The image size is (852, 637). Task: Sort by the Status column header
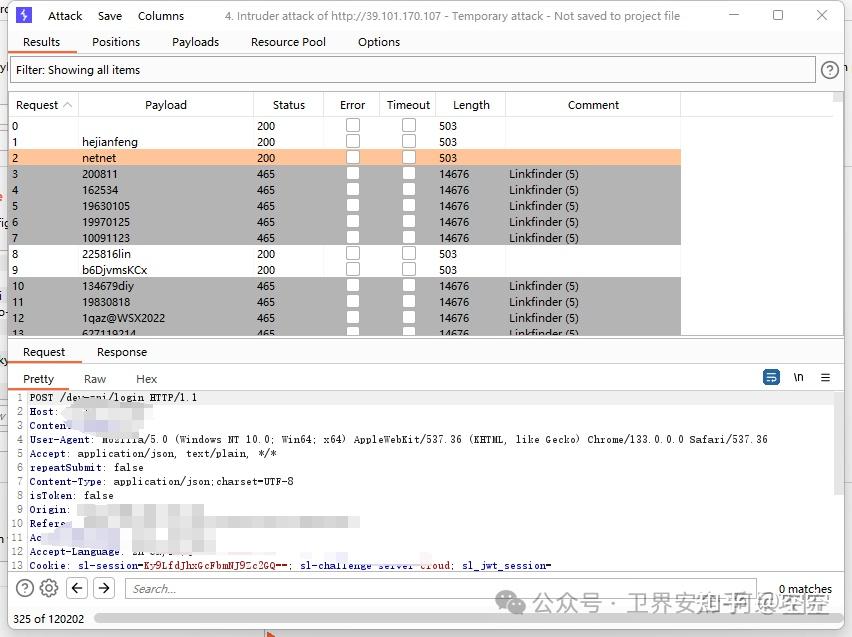click(289, 105)
